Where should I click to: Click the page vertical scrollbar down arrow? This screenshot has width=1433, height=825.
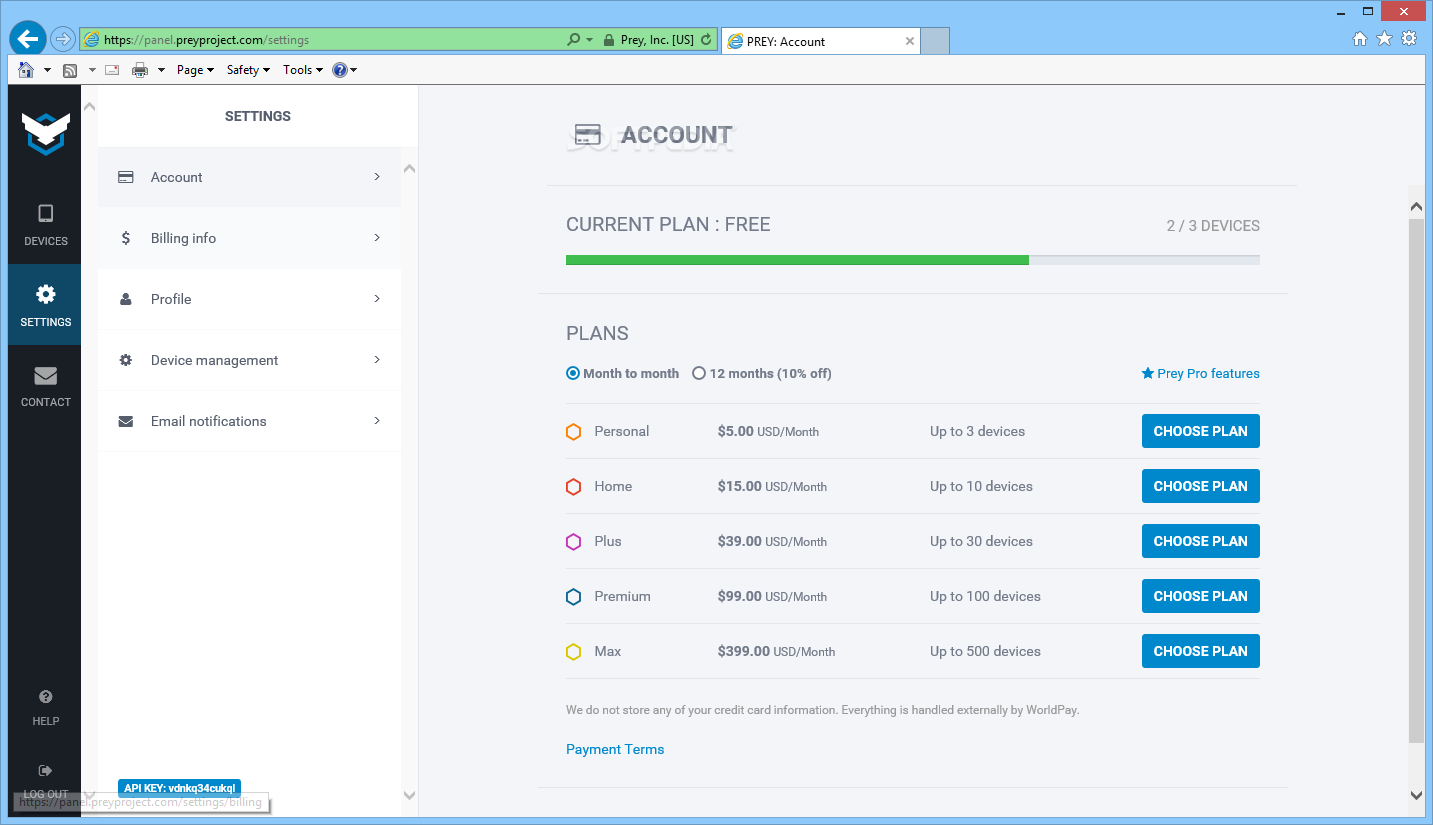(1416, 795)
